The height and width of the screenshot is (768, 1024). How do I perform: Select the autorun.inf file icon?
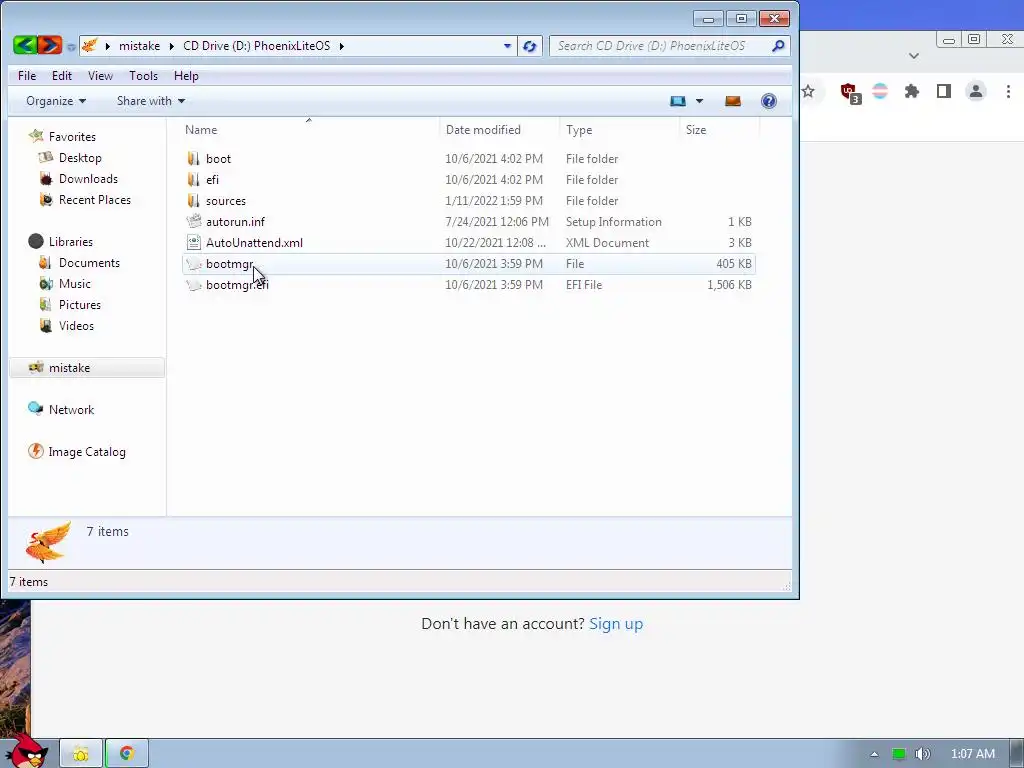click(193, 221)
